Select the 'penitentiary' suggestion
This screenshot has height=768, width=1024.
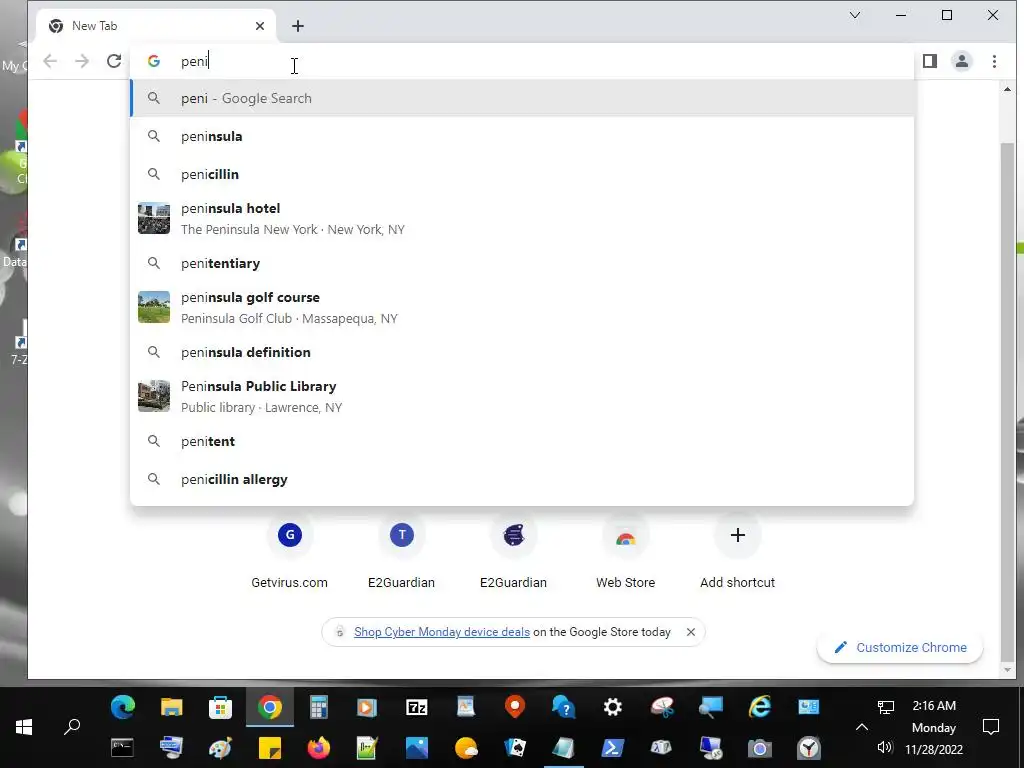(x=522, y=263)
